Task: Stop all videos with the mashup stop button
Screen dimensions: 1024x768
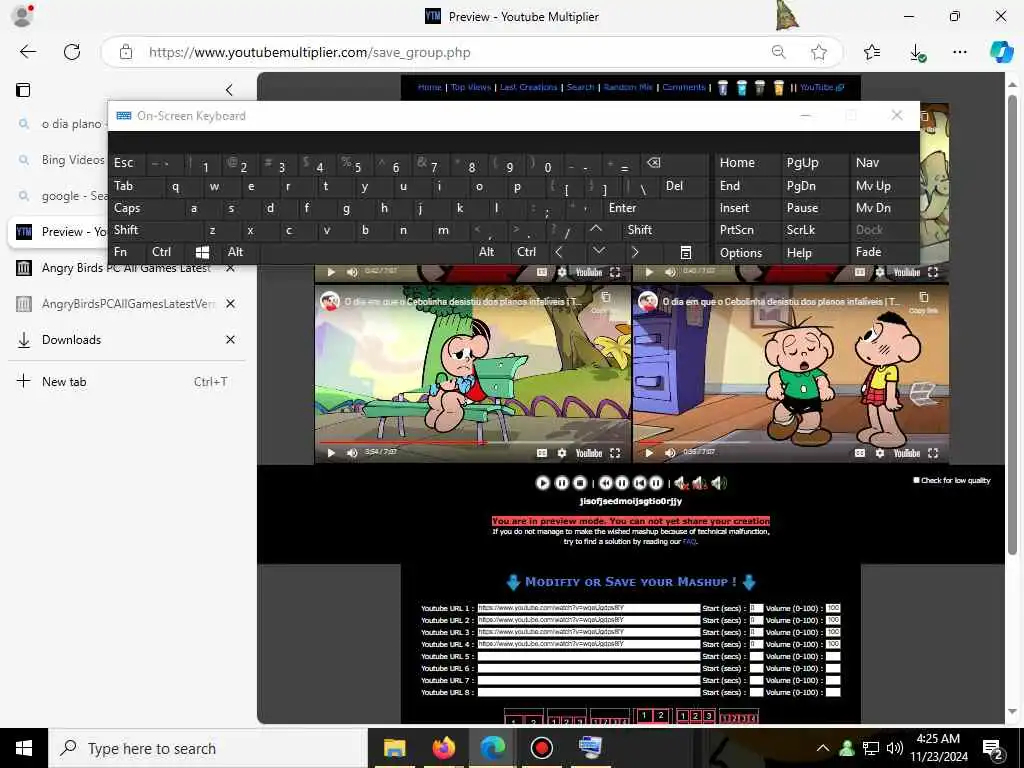Action: [579, 483]
